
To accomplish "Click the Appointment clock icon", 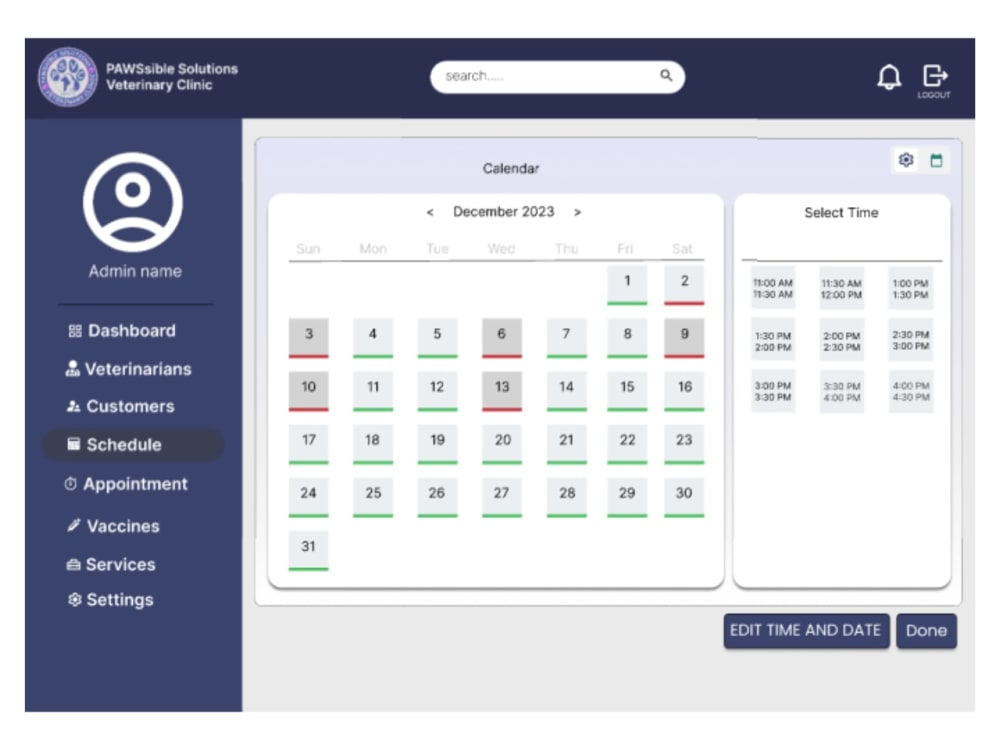I will tap(70, 484).
